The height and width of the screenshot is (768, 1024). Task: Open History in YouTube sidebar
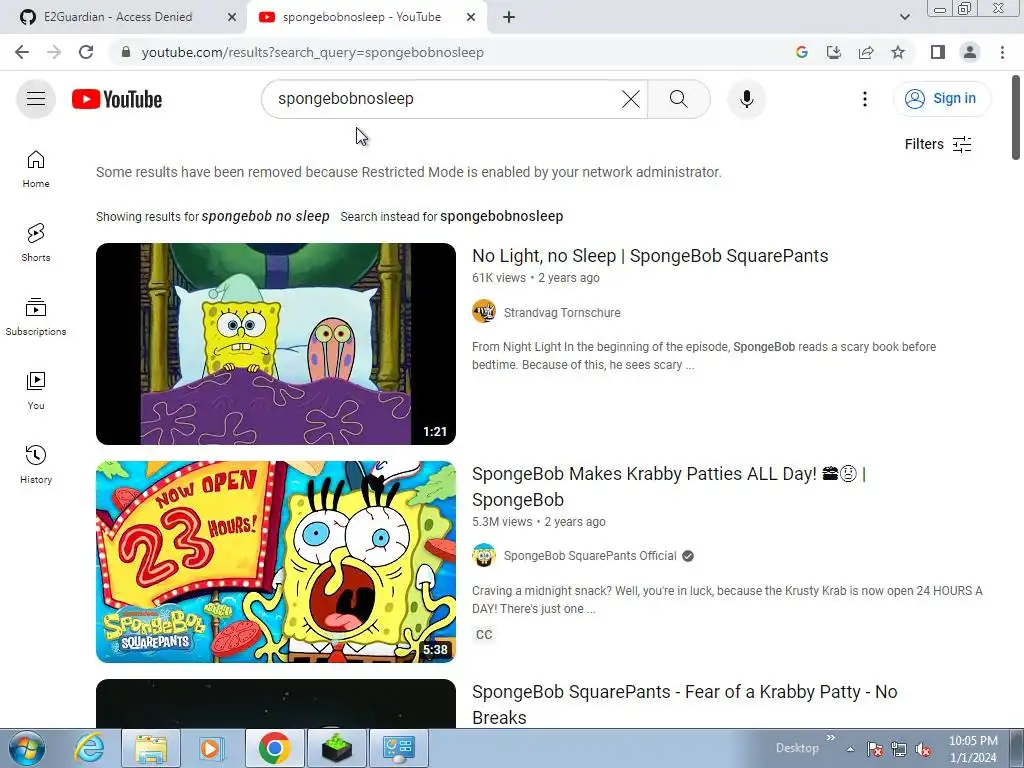tap(36, 464)
